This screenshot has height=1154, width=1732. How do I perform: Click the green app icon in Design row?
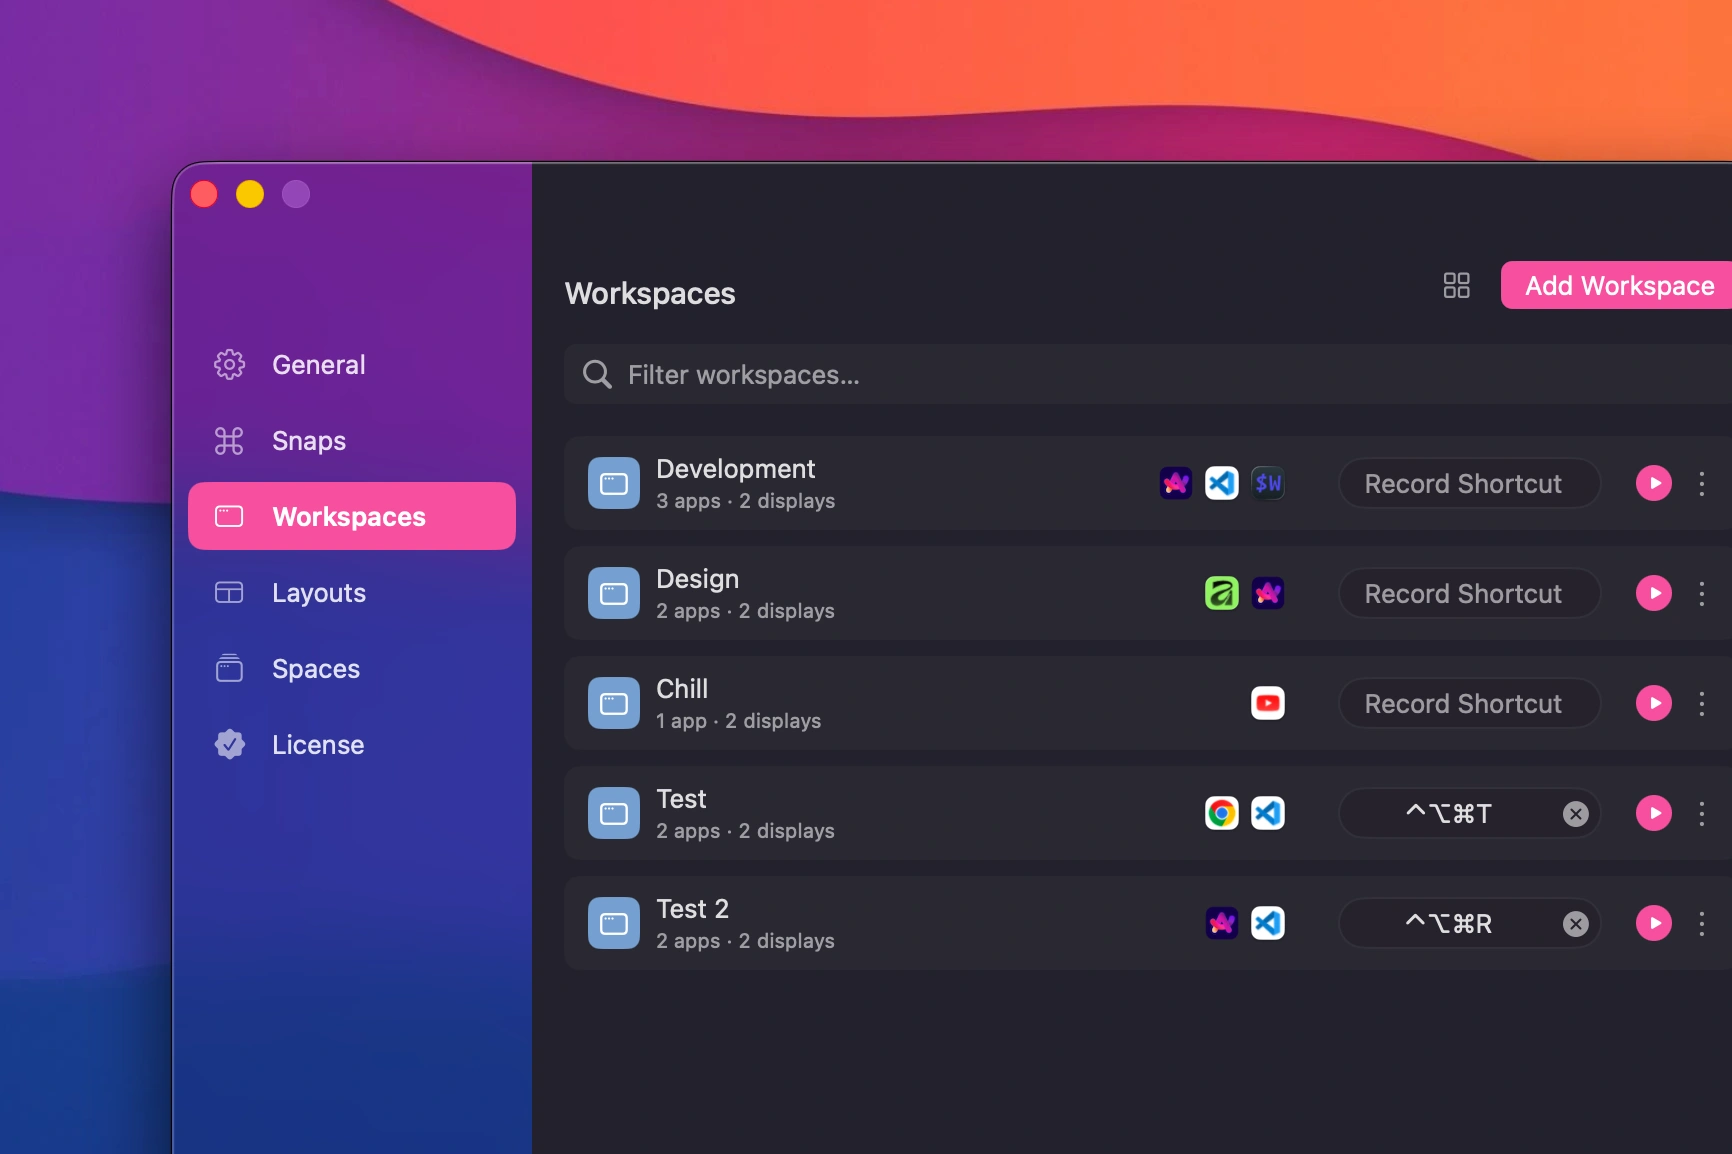click(1222, 594)
